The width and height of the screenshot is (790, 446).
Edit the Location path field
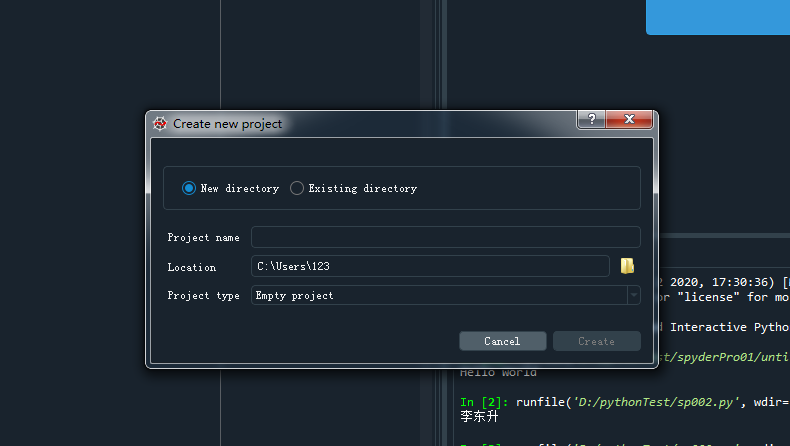430,266
